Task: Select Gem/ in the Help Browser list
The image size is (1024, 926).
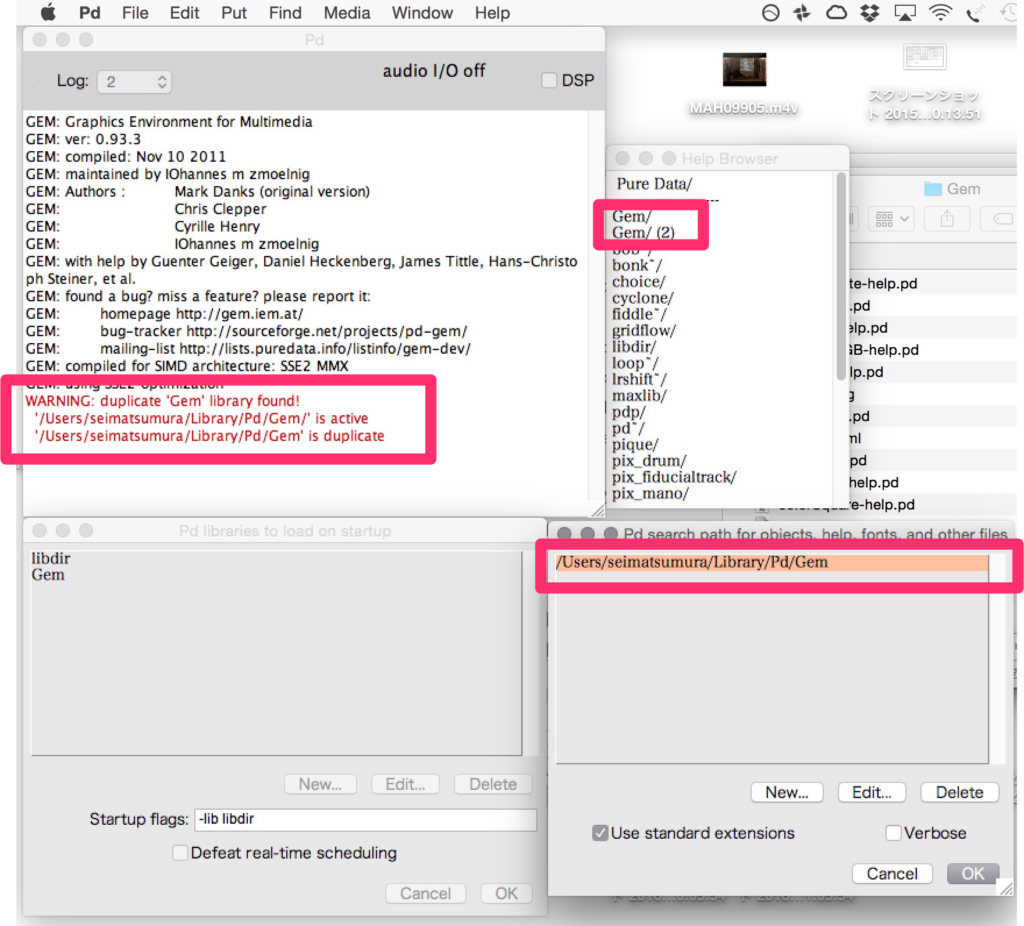Action: (632, 216)
